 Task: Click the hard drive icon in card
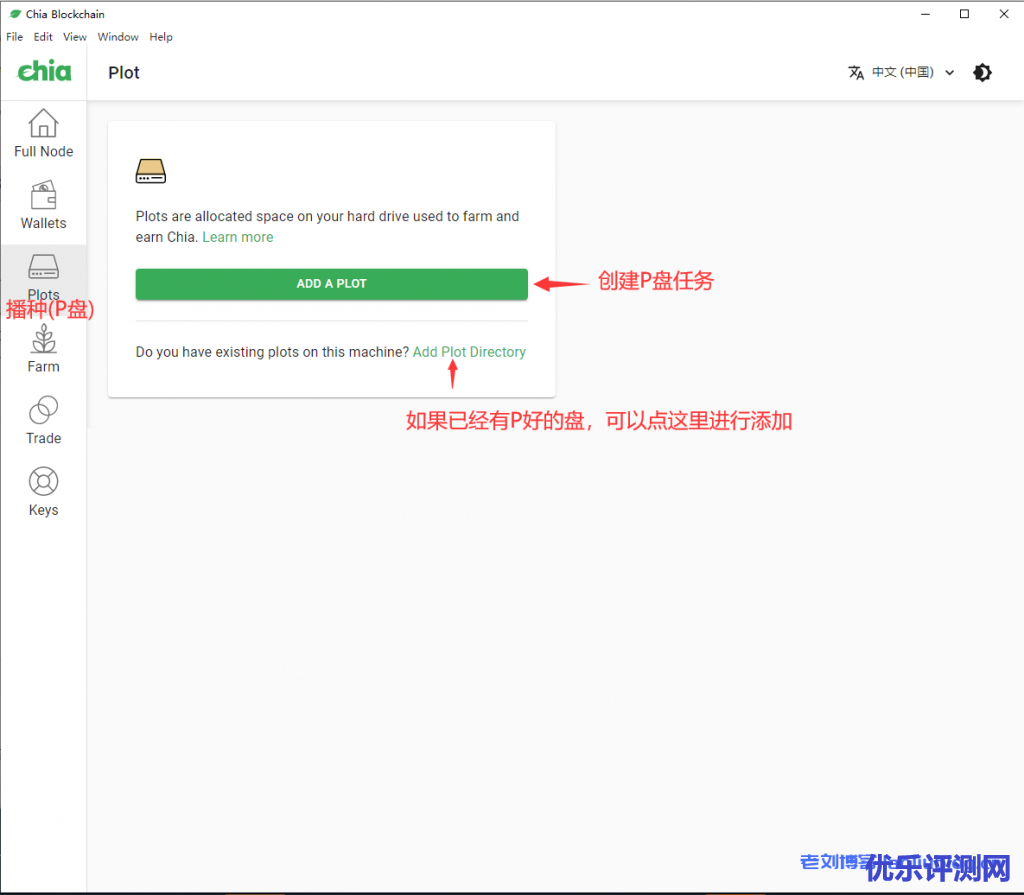tap(151, 171)
